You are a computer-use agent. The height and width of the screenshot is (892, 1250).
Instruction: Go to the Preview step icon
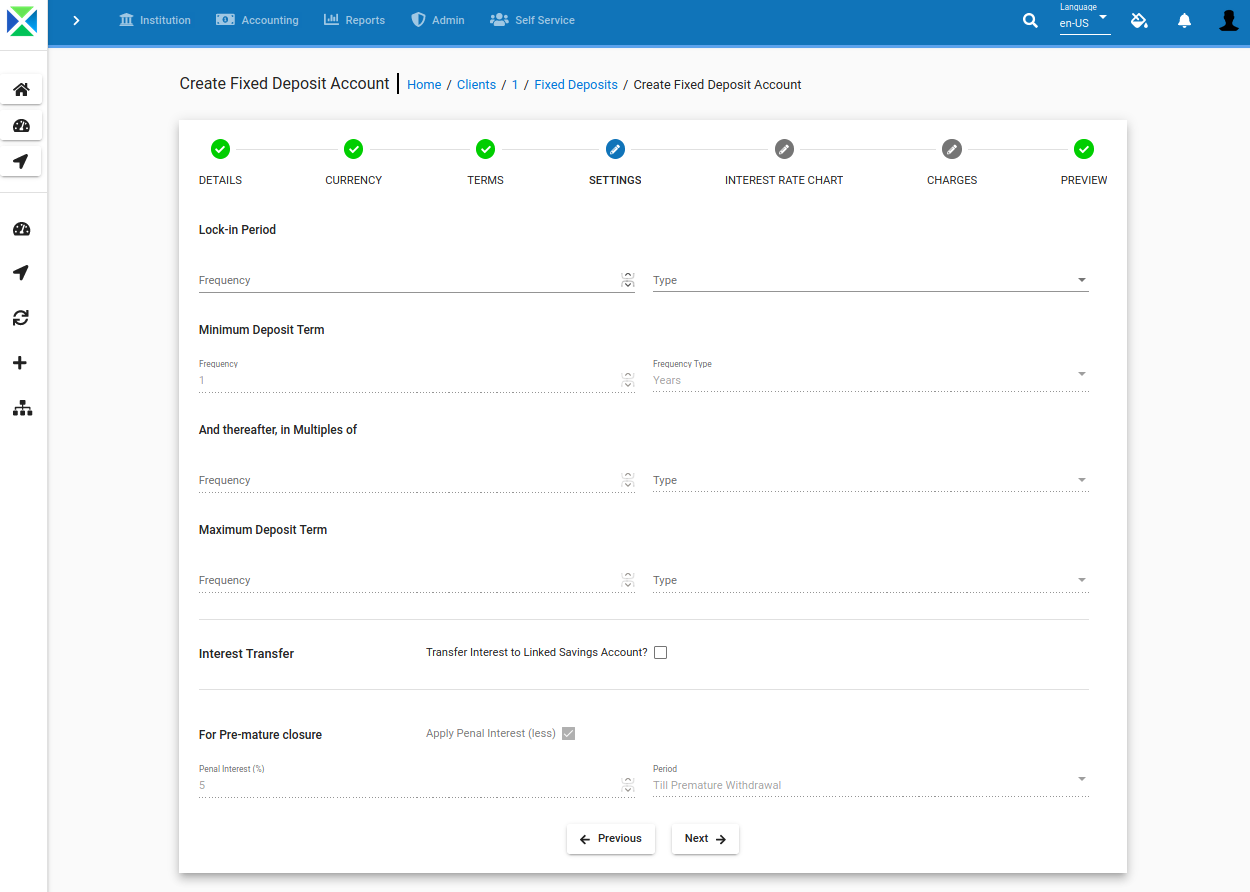point(1084,149)
